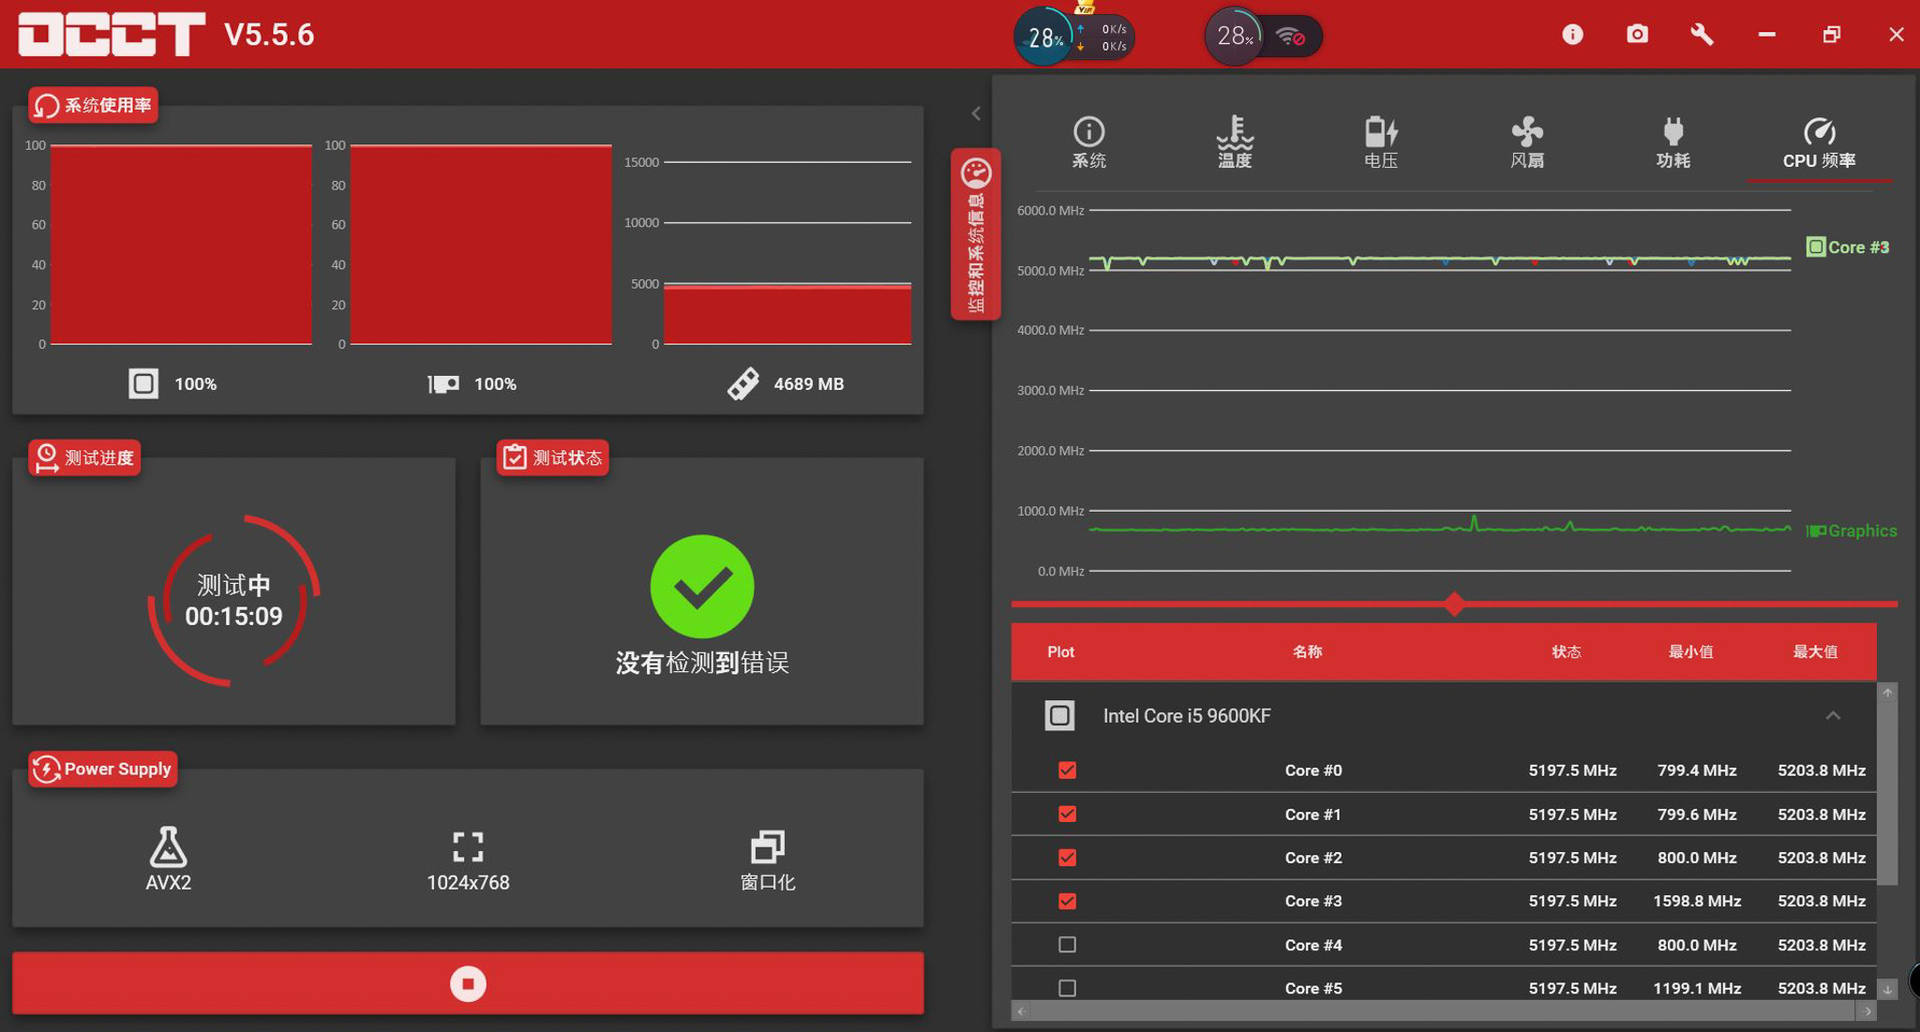Switch to the 系统 (System) tab
This screenshot has width=1920, height=1032.
pyautogui.click(x=1089, y=143)
